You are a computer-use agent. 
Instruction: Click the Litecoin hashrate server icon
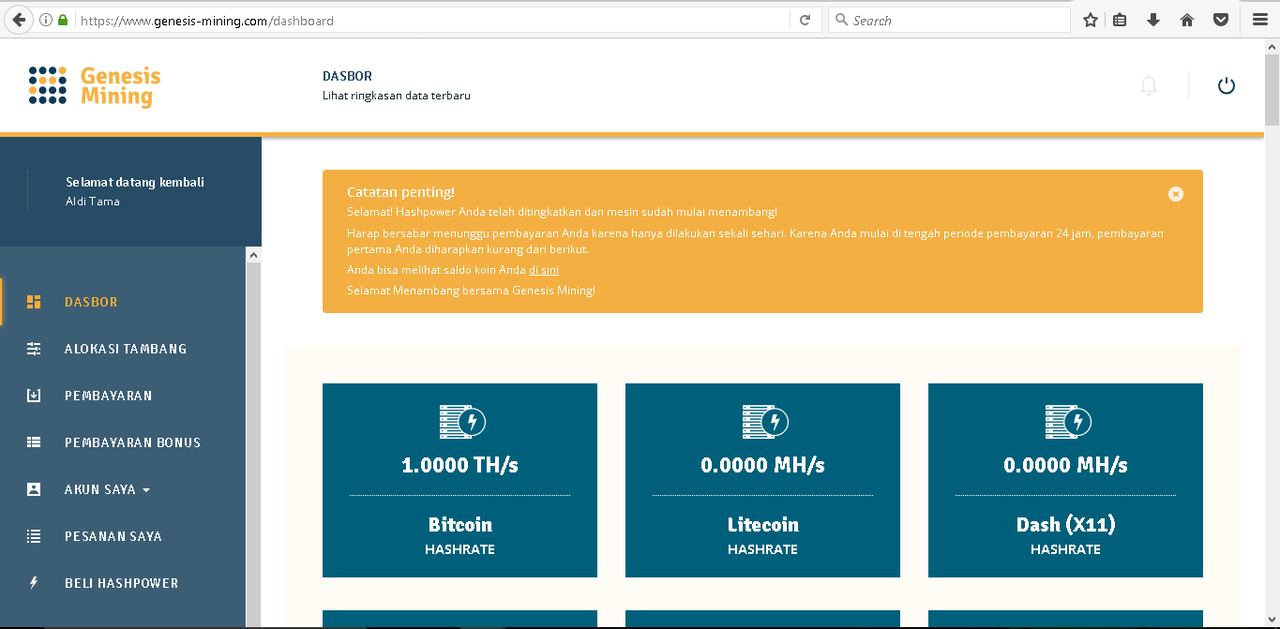[x=765, y=421]
